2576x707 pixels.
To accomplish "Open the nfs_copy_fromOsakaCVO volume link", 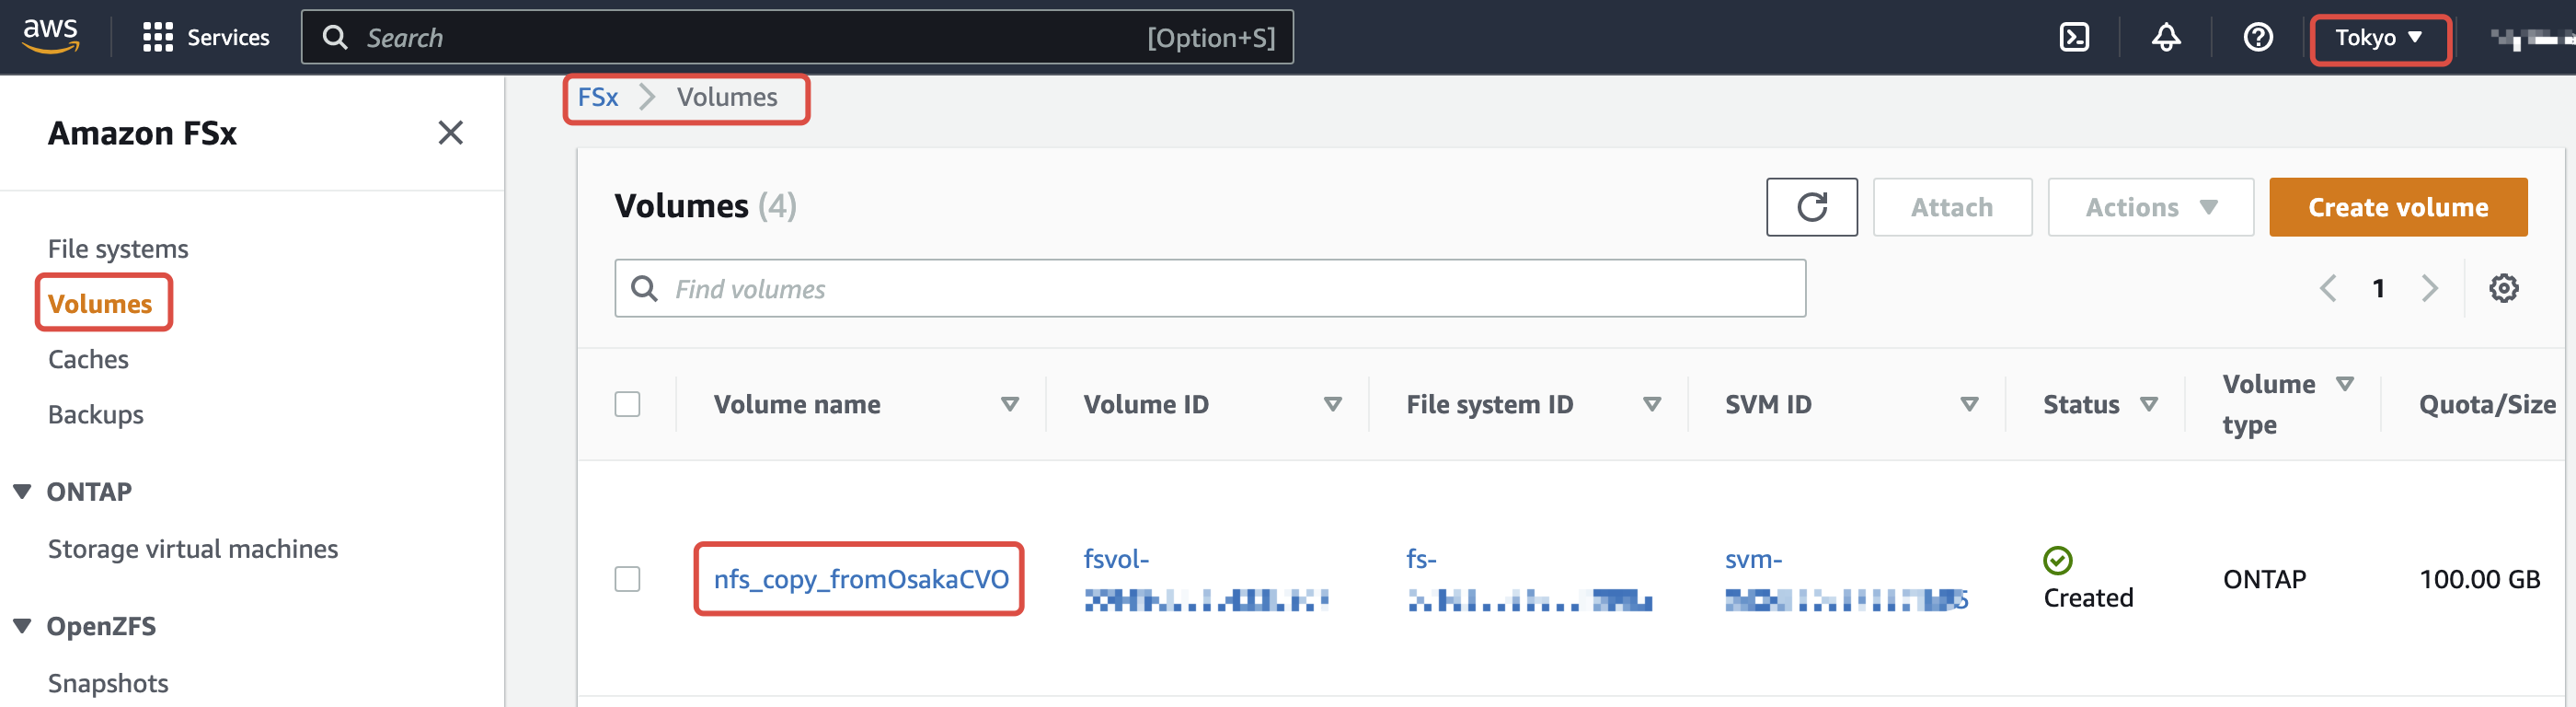I will (x=861, y=579).
